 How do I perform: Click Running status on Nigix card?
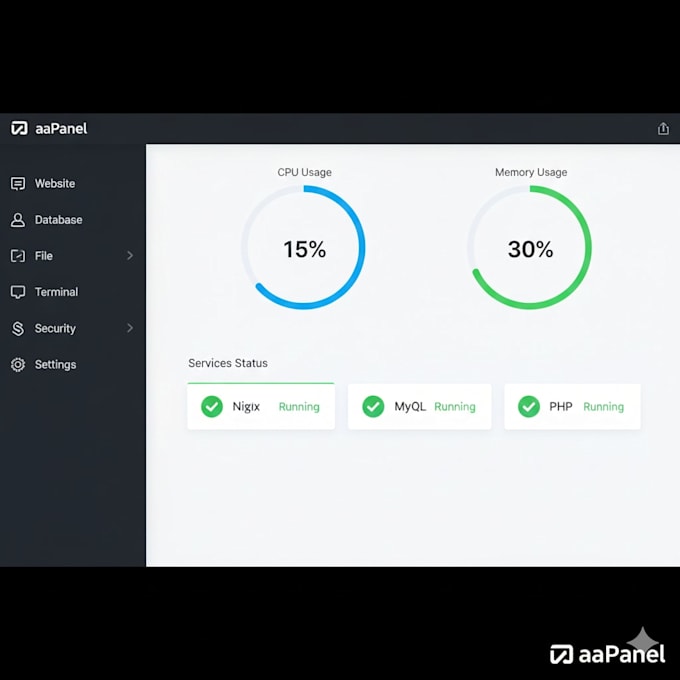[299, 406]
